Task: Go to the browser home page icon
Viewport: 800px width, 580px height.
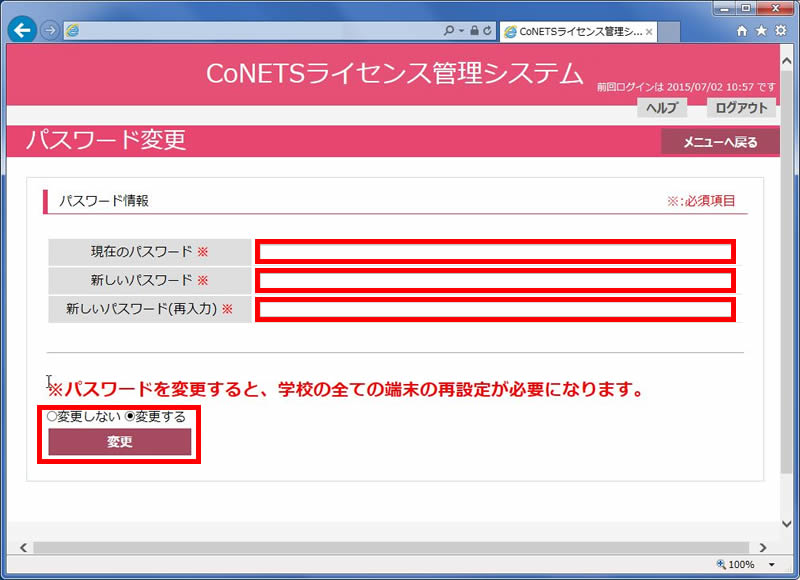Action: click(742, 31)
